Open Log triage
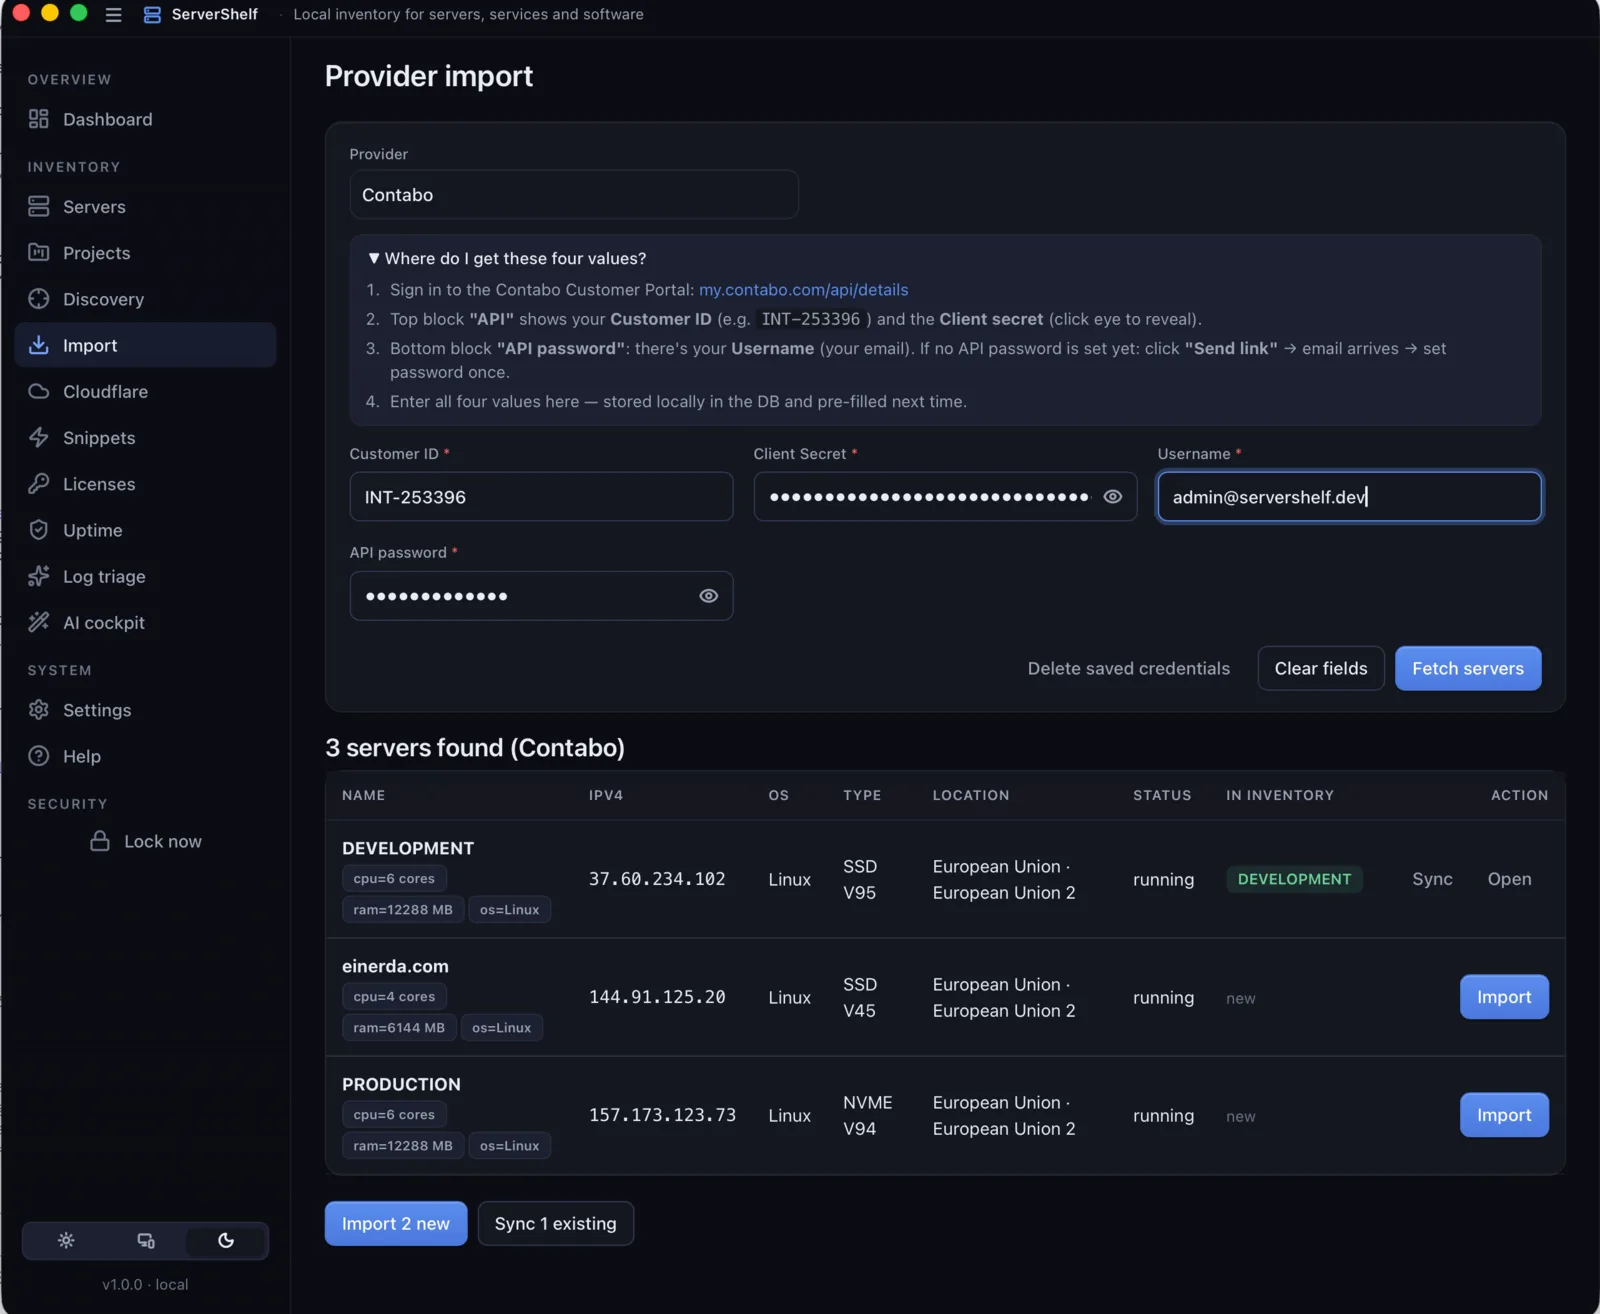The width and height of the screenshot is (1600, 1314). [145, 576]
